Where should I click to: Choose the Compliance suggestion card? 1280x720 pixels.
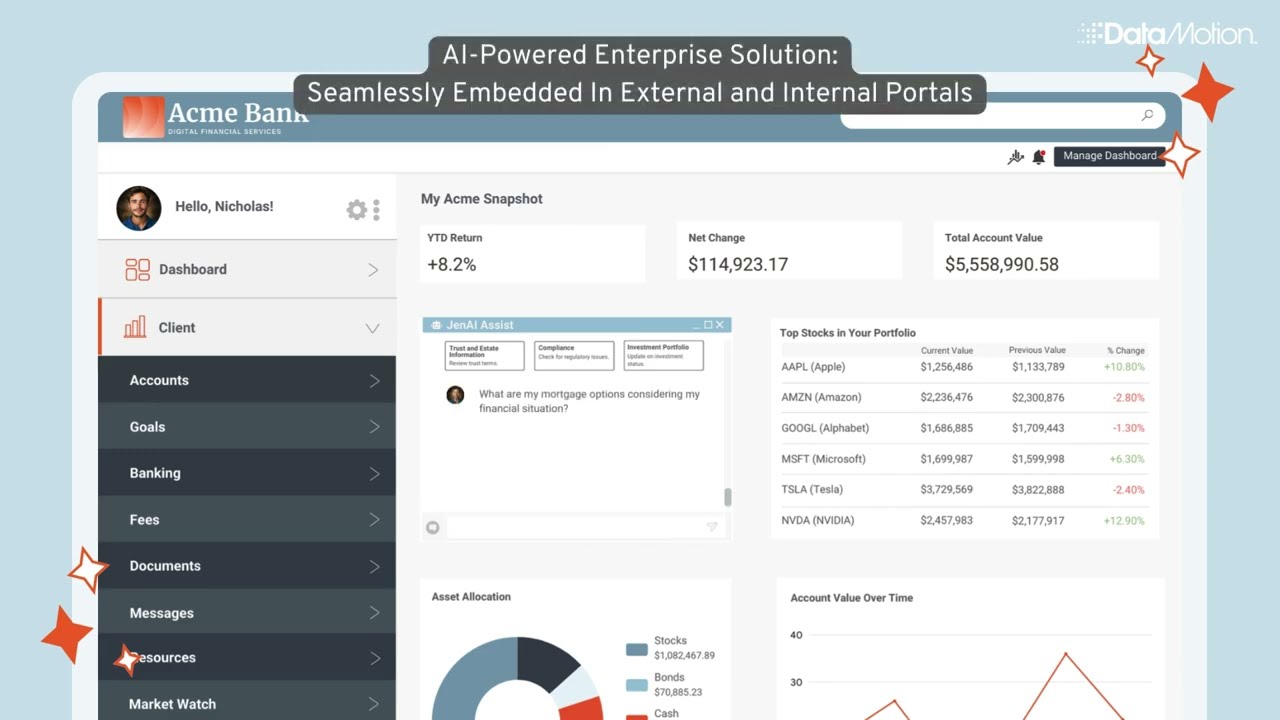574,355
